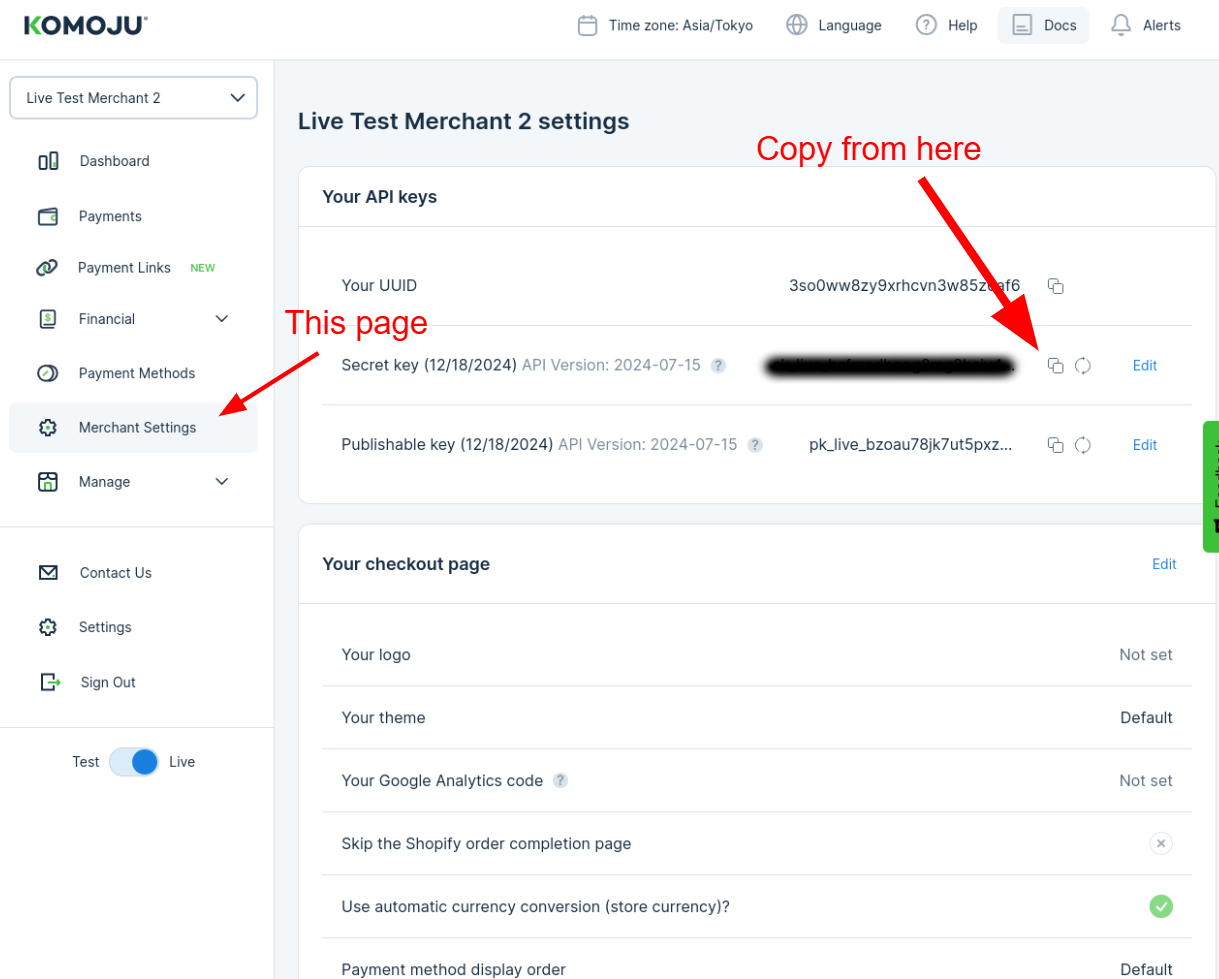
Task: Open the Live Test Merchant 2 dropdown
Action: coord(133,98)
